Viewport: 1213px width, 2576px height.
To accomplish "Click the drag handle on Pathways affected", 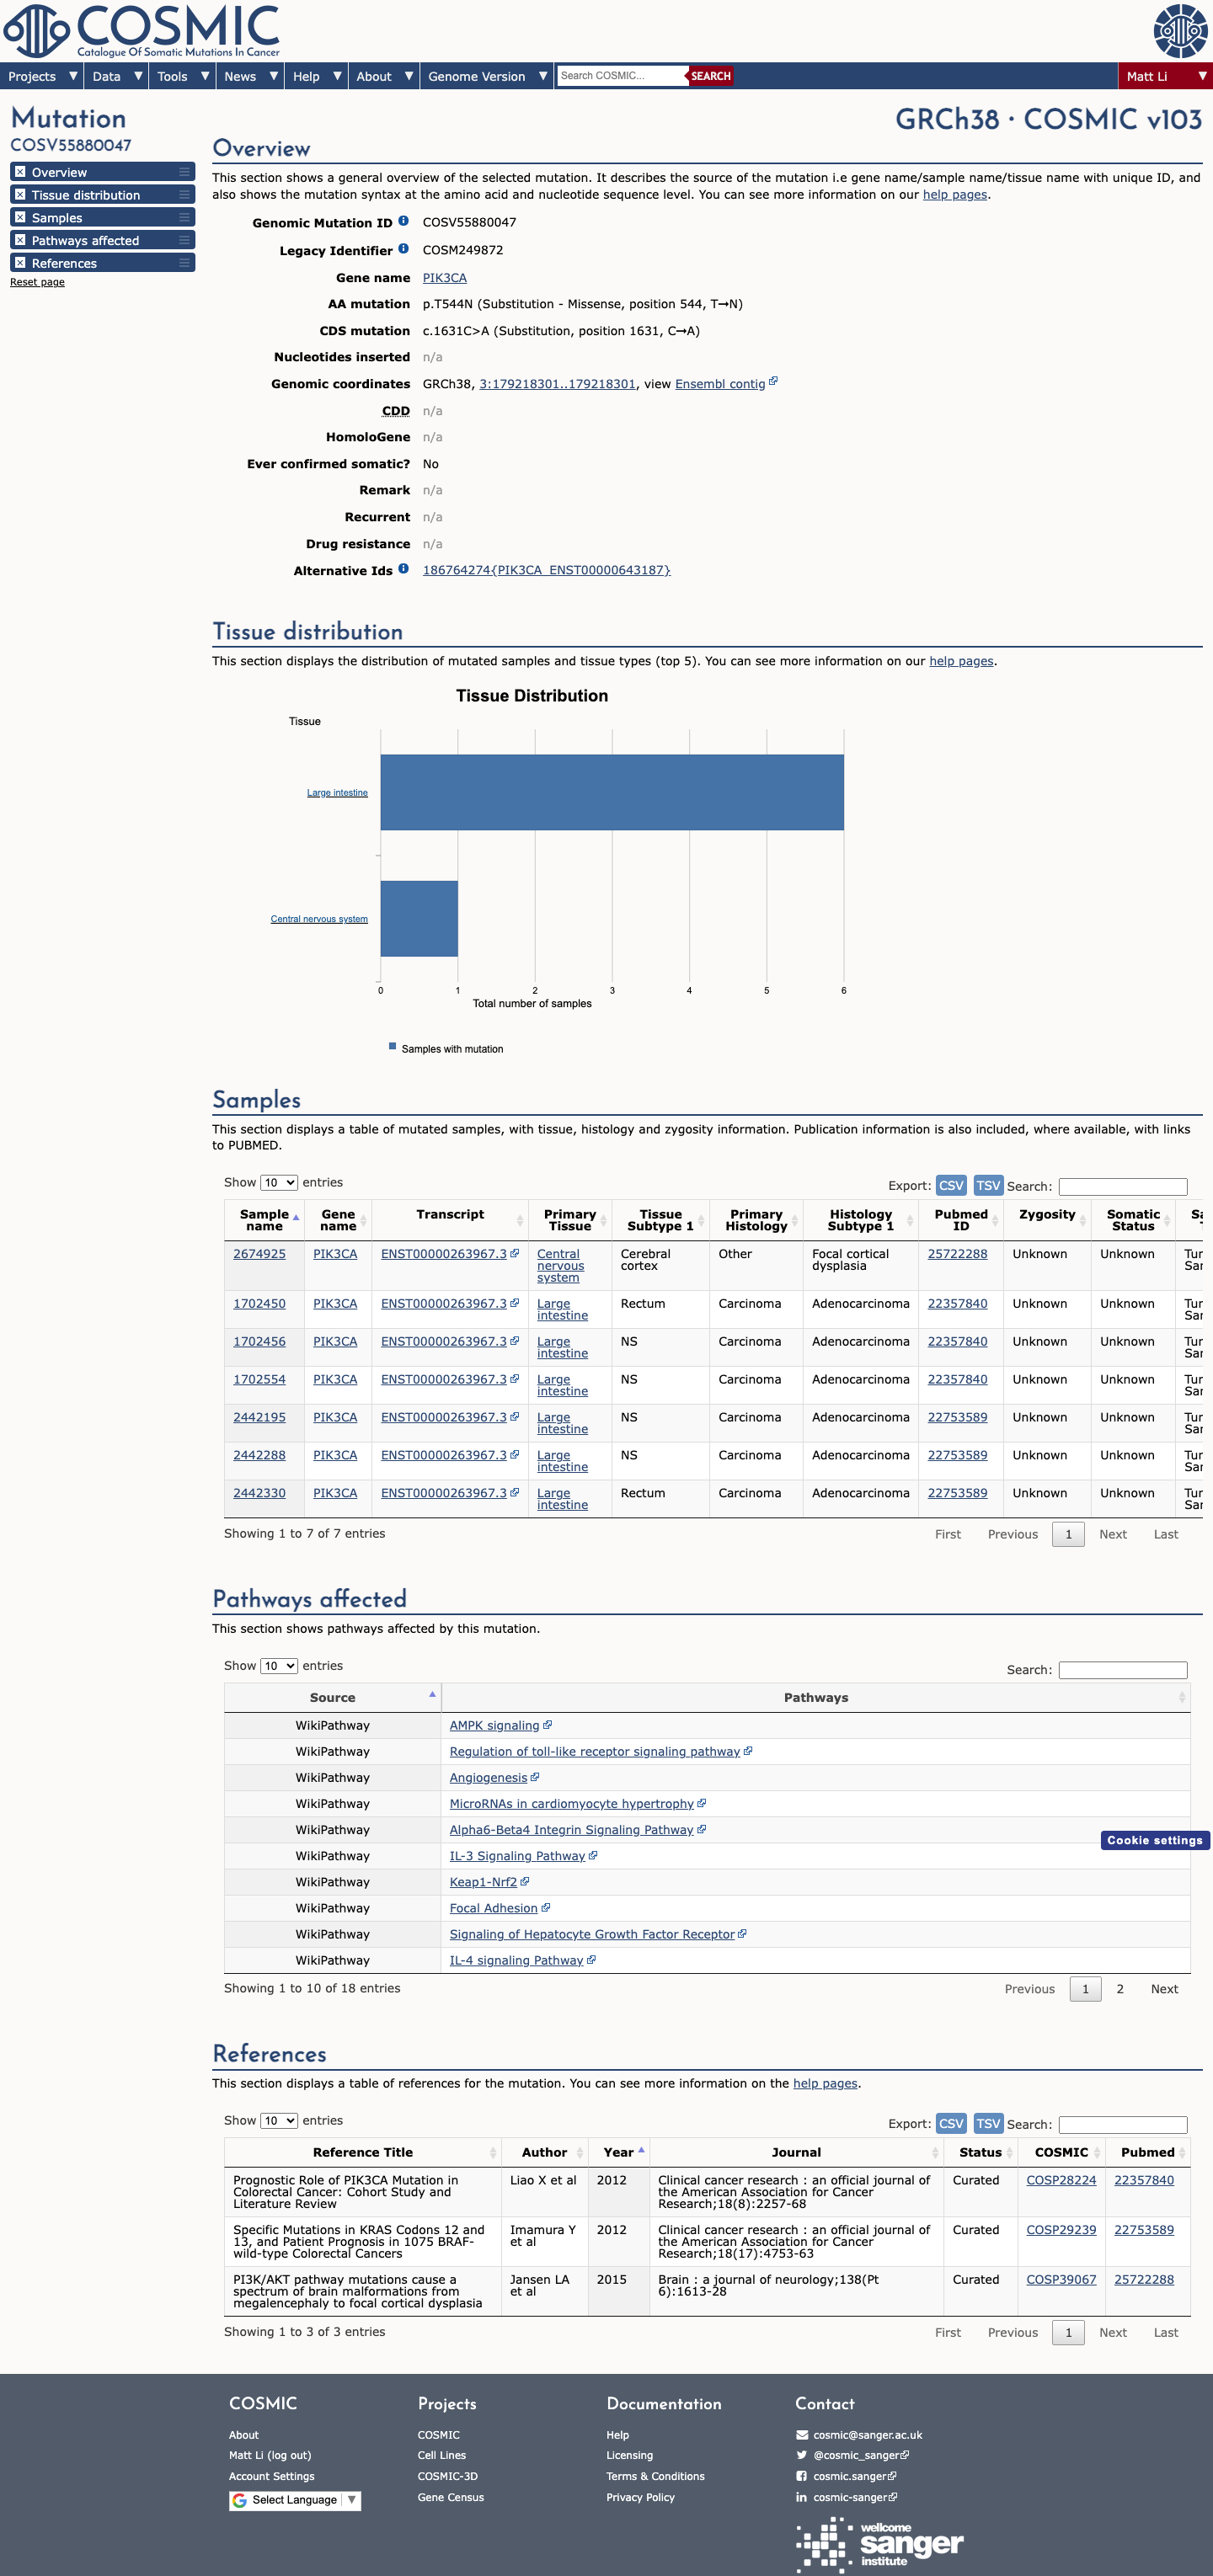I will [x=184, y=240].
